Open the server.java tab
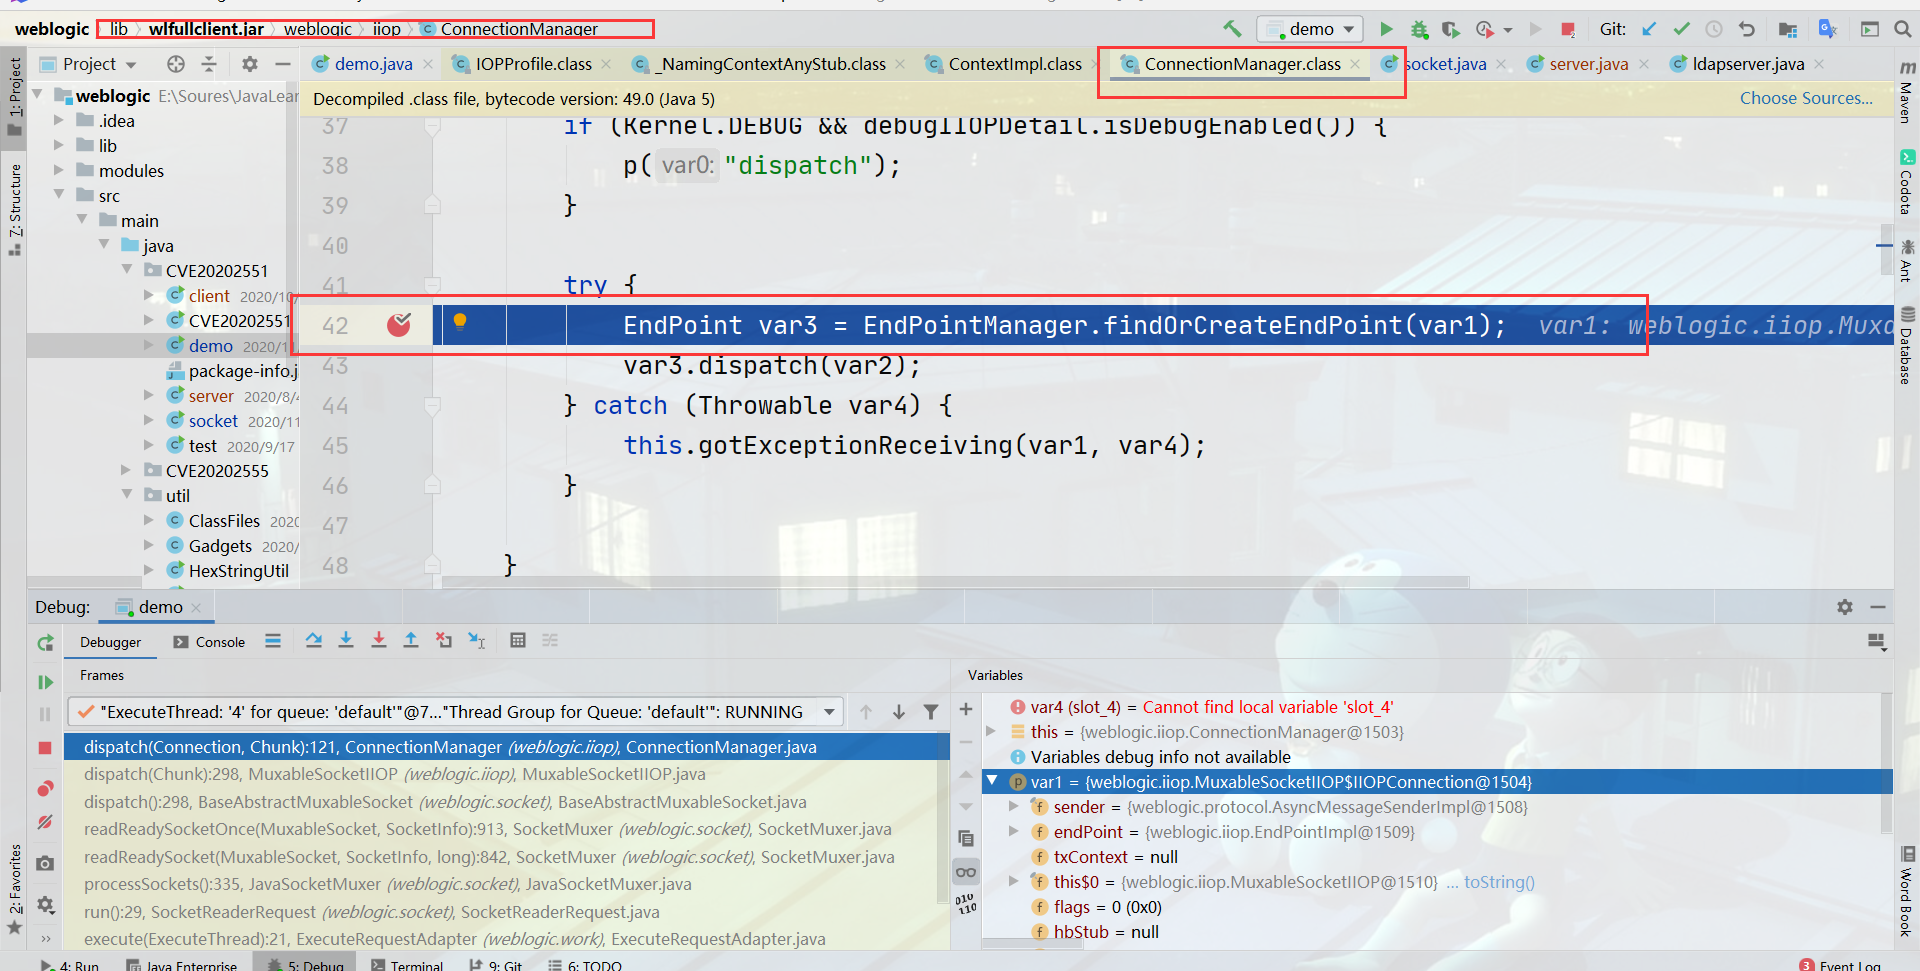 coord(1588,64)
